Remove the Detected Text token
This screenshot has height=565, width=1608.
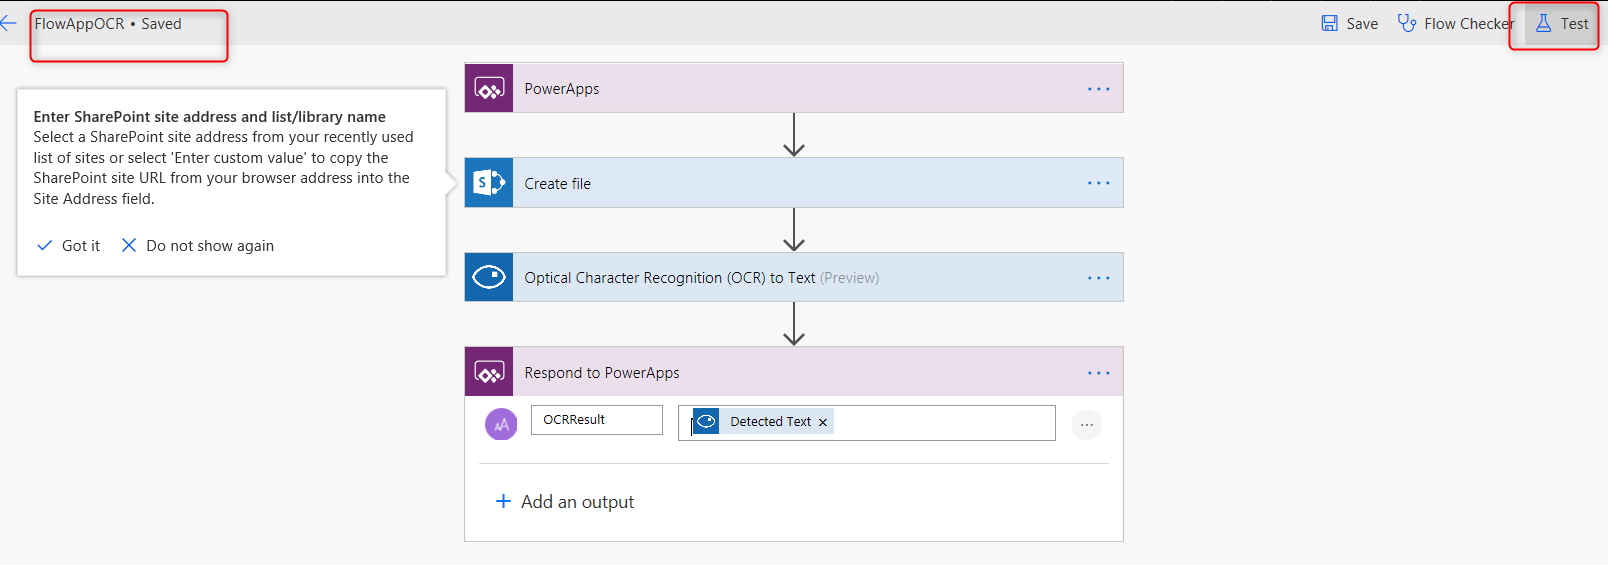pos(823,423)
